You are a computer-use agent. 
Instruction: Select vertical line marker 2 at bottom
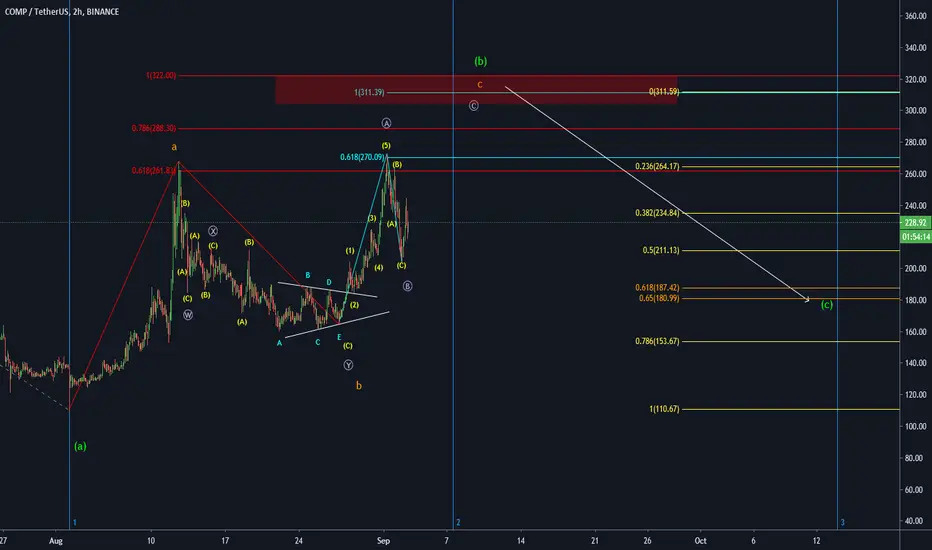pyautogui.click(x=458, y=523)
